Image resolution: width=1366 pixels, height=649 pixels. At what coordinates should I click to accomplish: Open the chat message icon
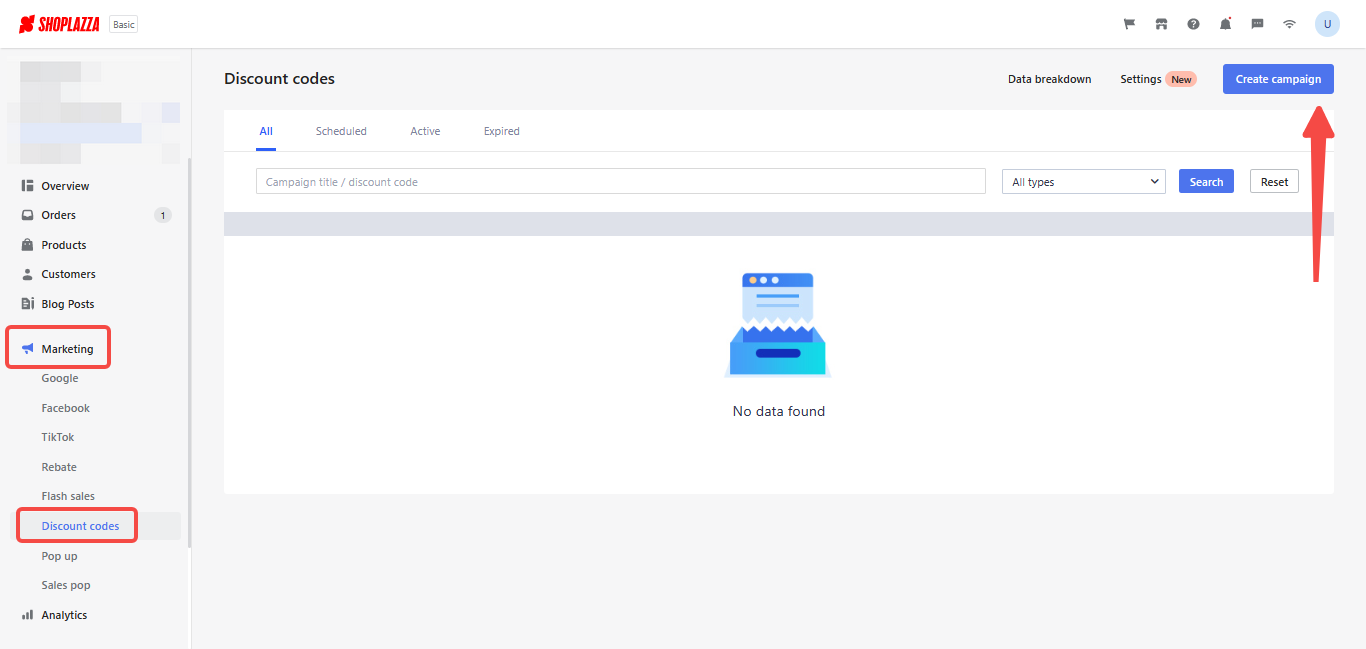point(1257,24)
